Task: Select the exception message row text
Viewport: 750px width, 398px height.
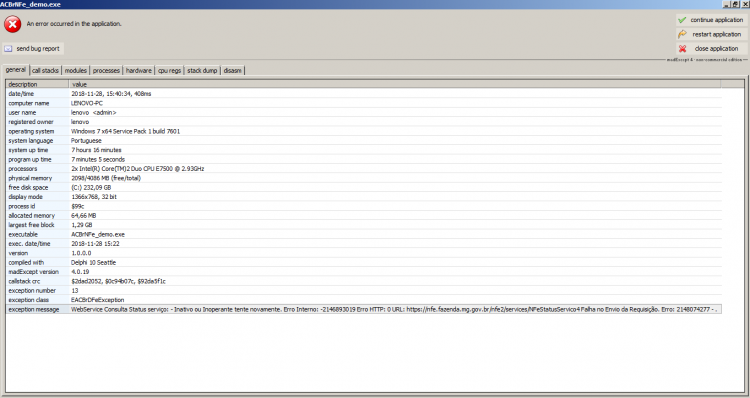Action: tap(394, 310)
